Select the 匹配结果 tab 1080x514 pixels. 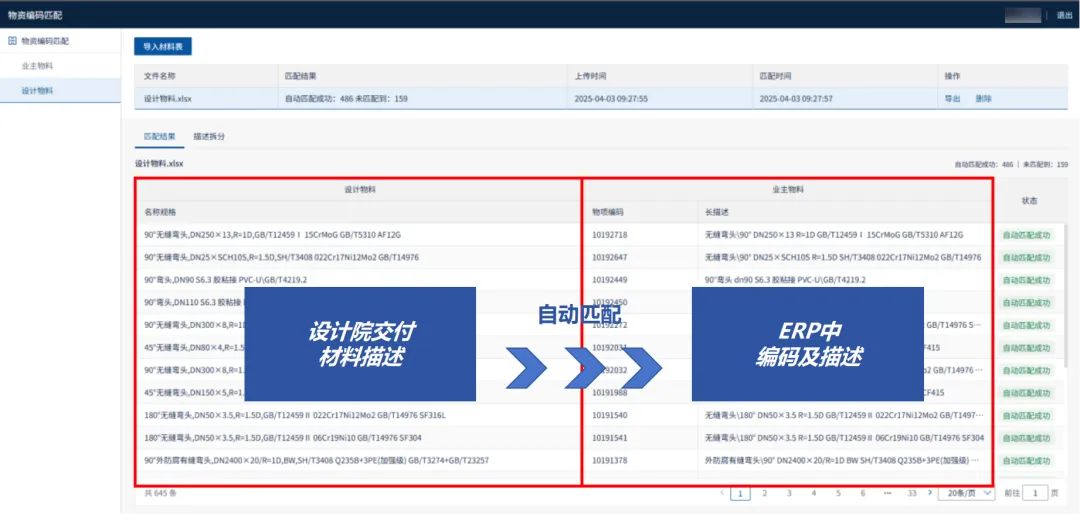159,136
